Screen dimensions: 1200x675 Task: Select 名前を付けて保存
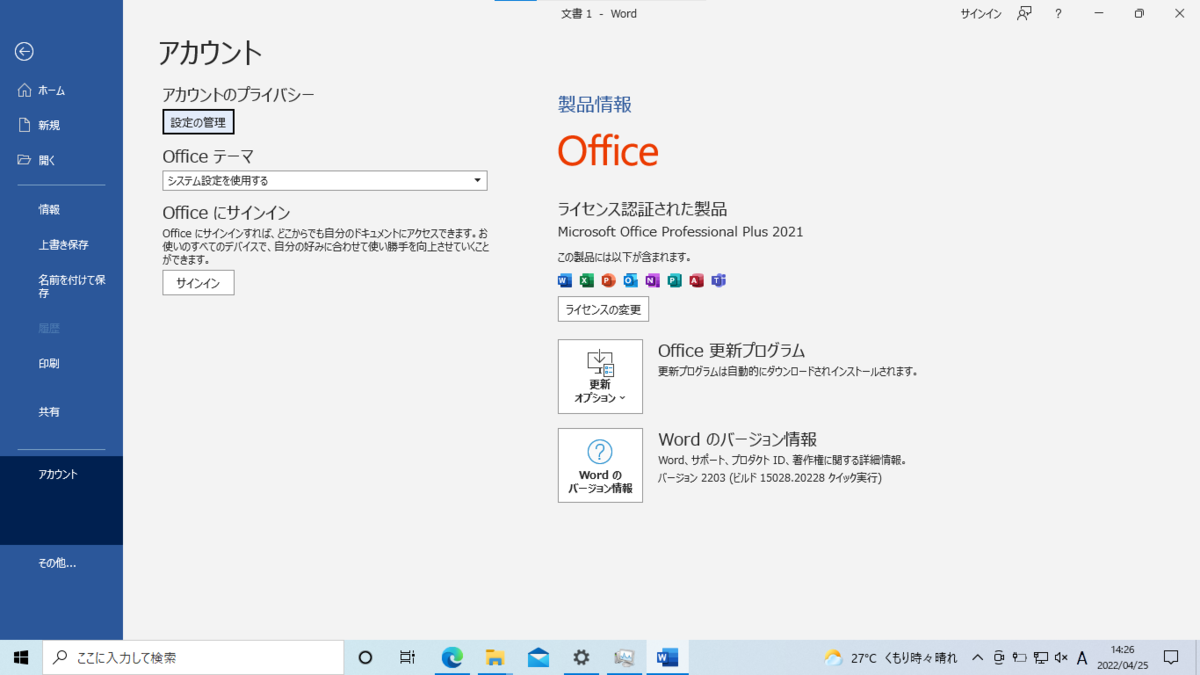tap(61, 287)
